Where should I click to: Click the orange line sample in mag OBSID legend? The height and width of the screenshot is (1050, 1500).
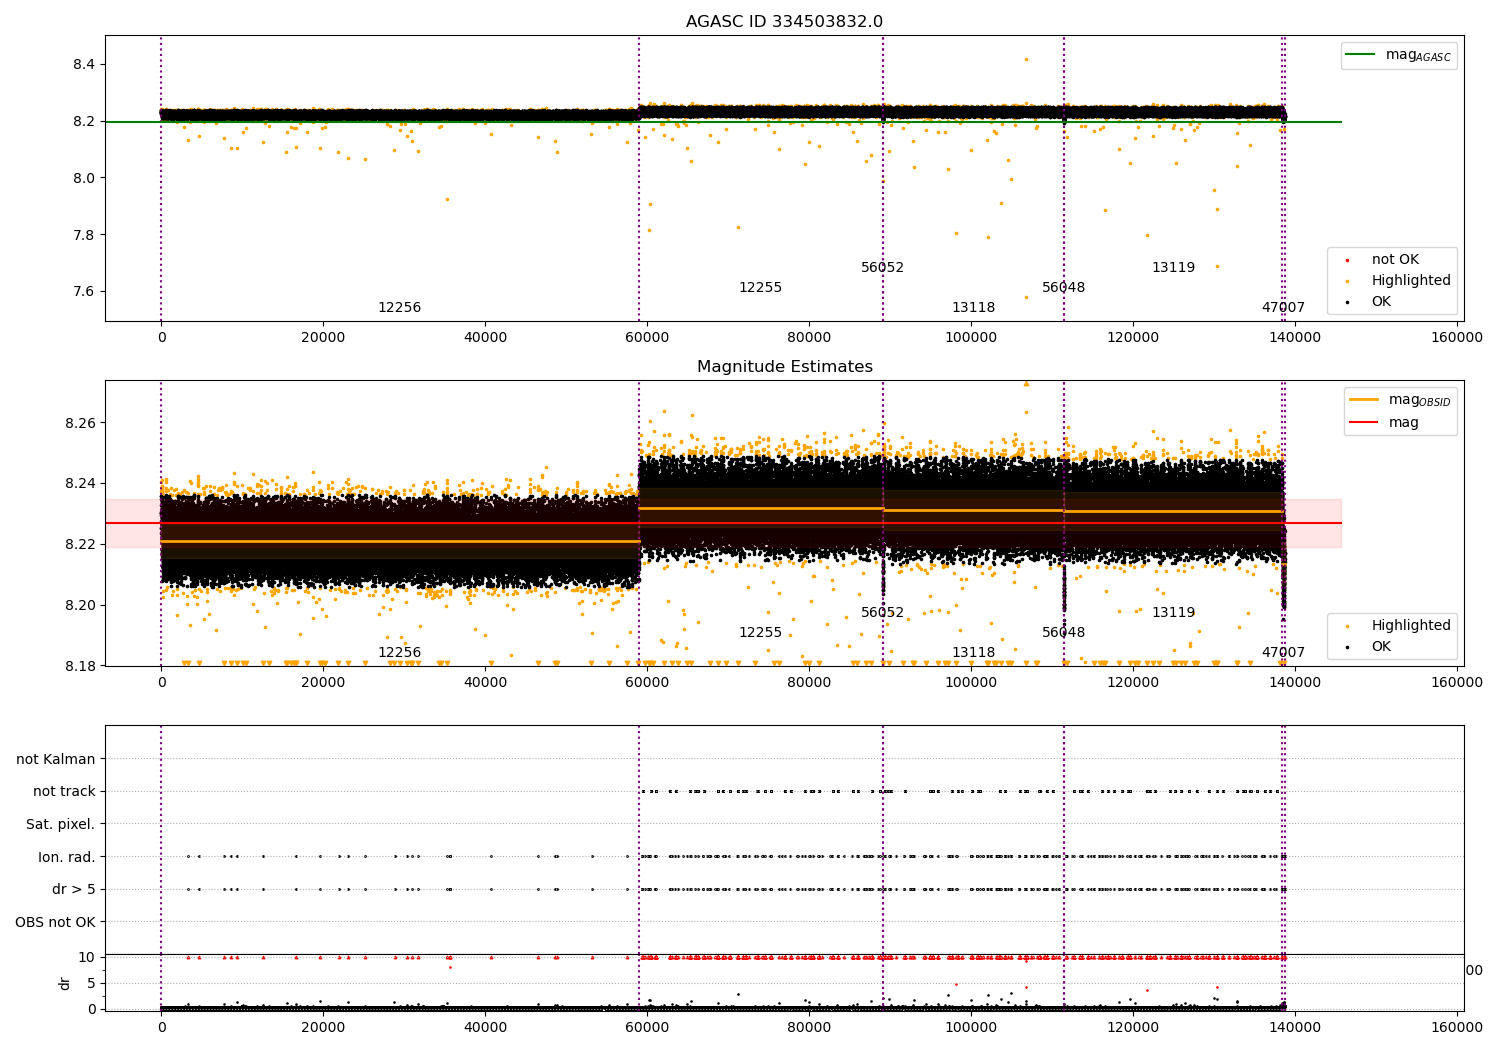click(x=1363, y=399)
